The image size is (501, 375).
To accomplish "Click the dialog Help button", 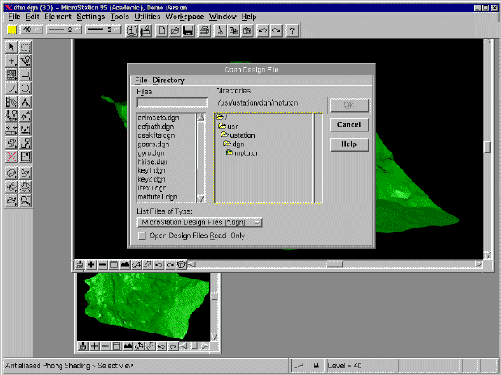I will point(349,144).
